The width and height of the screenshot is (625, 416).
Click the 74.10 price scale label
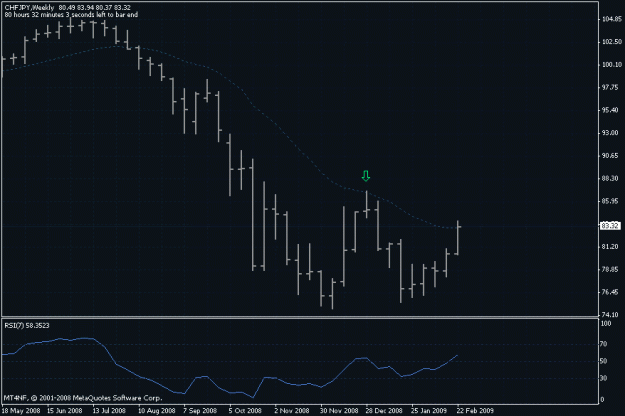coord(610,314)
